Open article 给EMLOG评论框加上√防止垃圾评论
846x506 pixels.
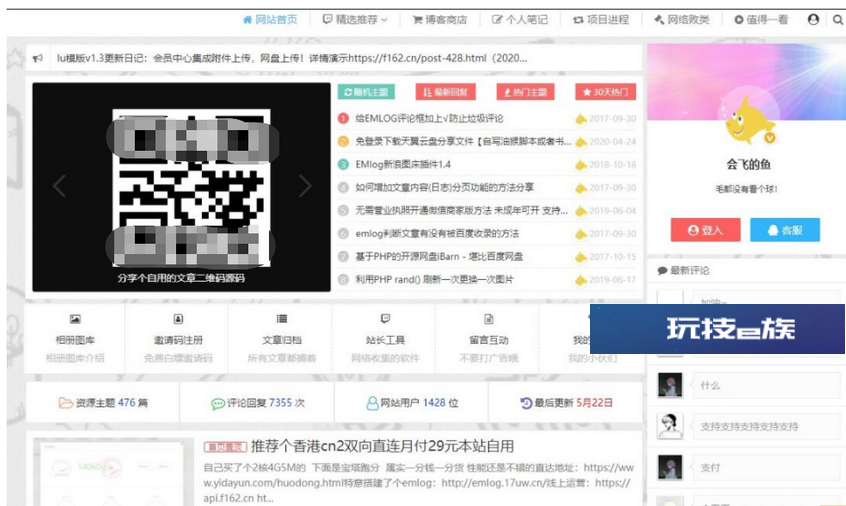(429, 119)
